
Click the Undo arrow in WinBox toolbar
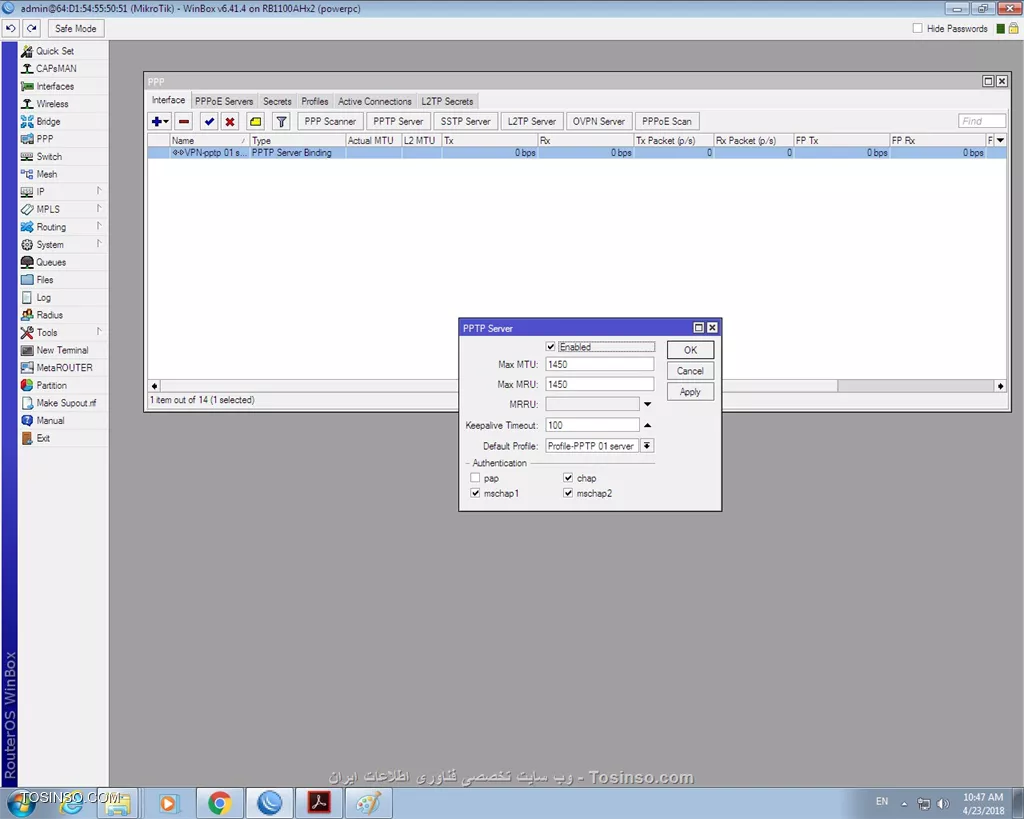pyautogui.click(x=11, y=29)
